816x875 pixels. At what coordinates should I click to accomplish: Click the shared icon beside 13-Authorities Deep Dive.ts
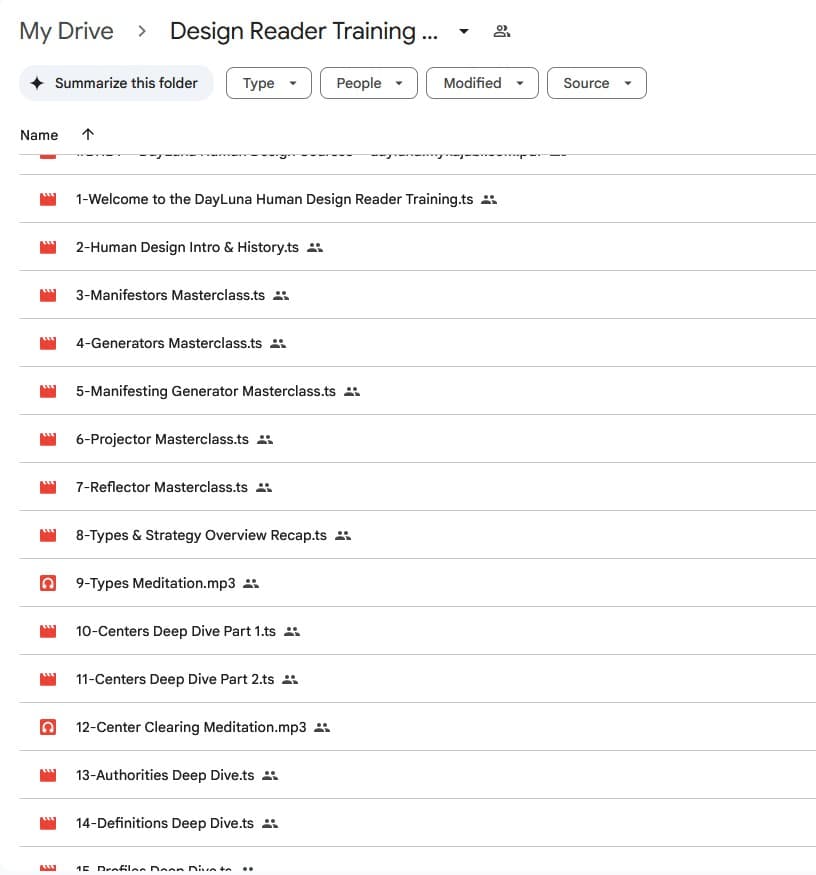[270, 776]
